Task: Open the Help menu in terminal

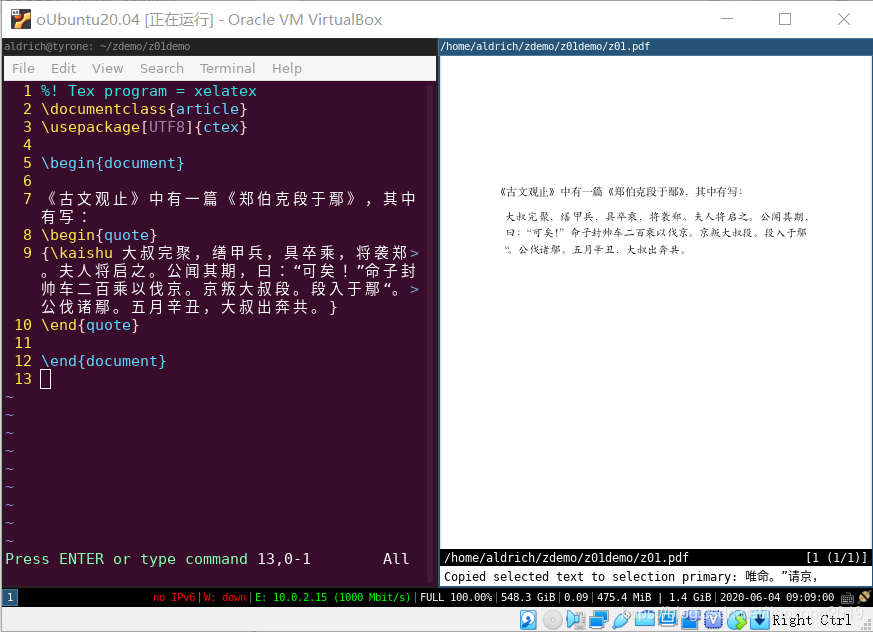Action: tap(287, 68)
